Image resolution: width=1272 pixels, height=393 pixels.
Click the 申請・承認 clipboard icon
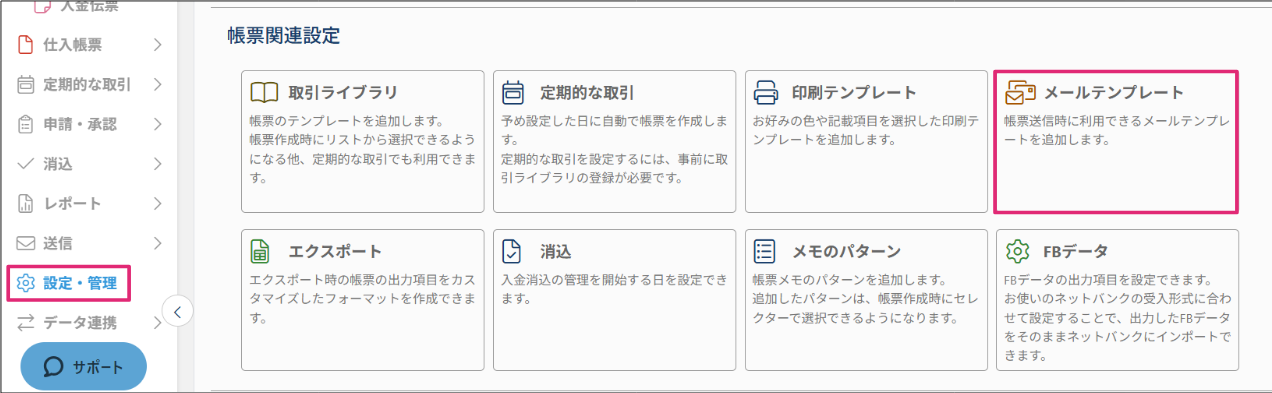point(26,124)
